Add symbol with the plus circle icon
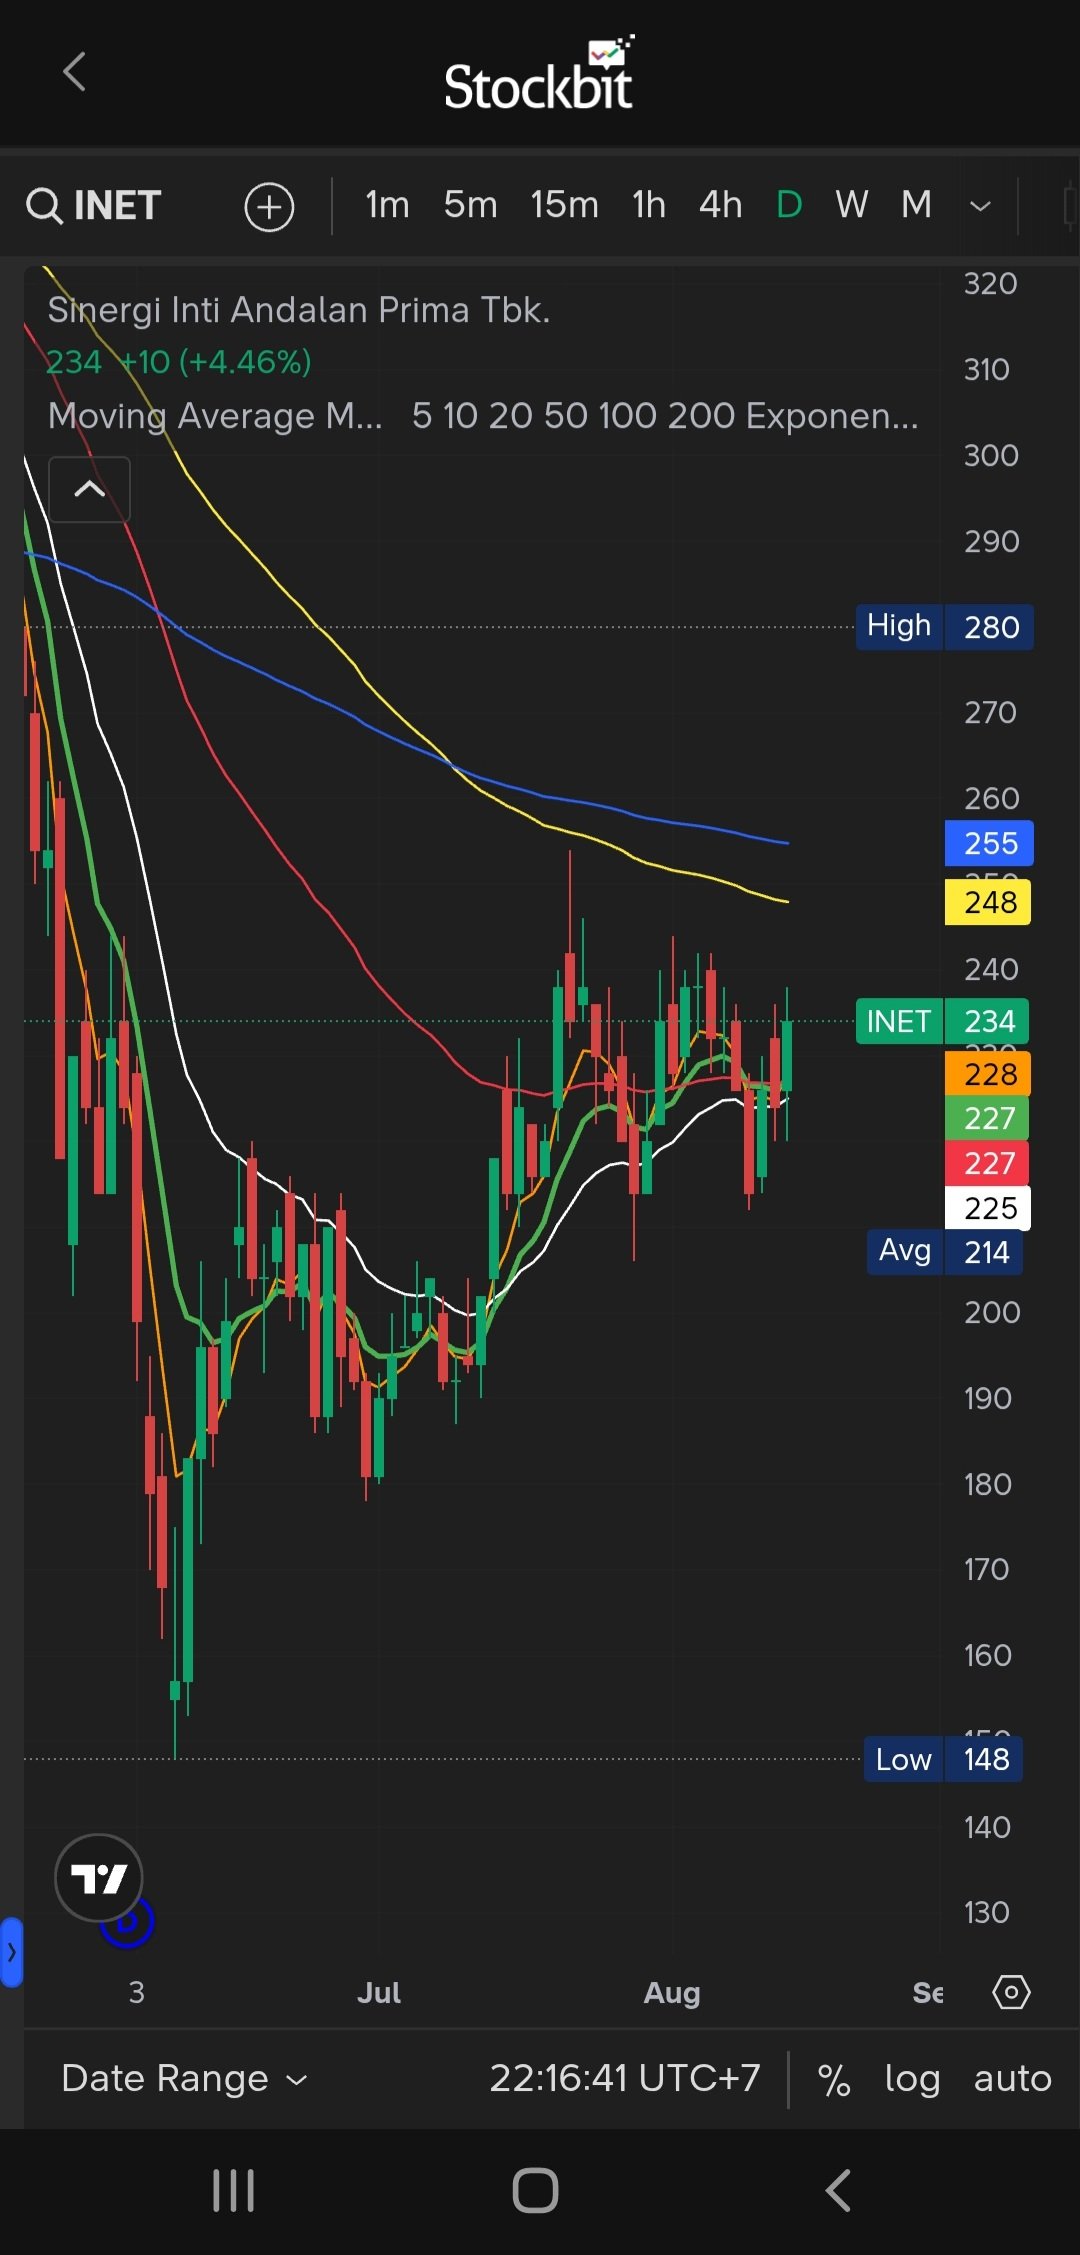The image size is (1080, 2255). [x=269, y=207]
